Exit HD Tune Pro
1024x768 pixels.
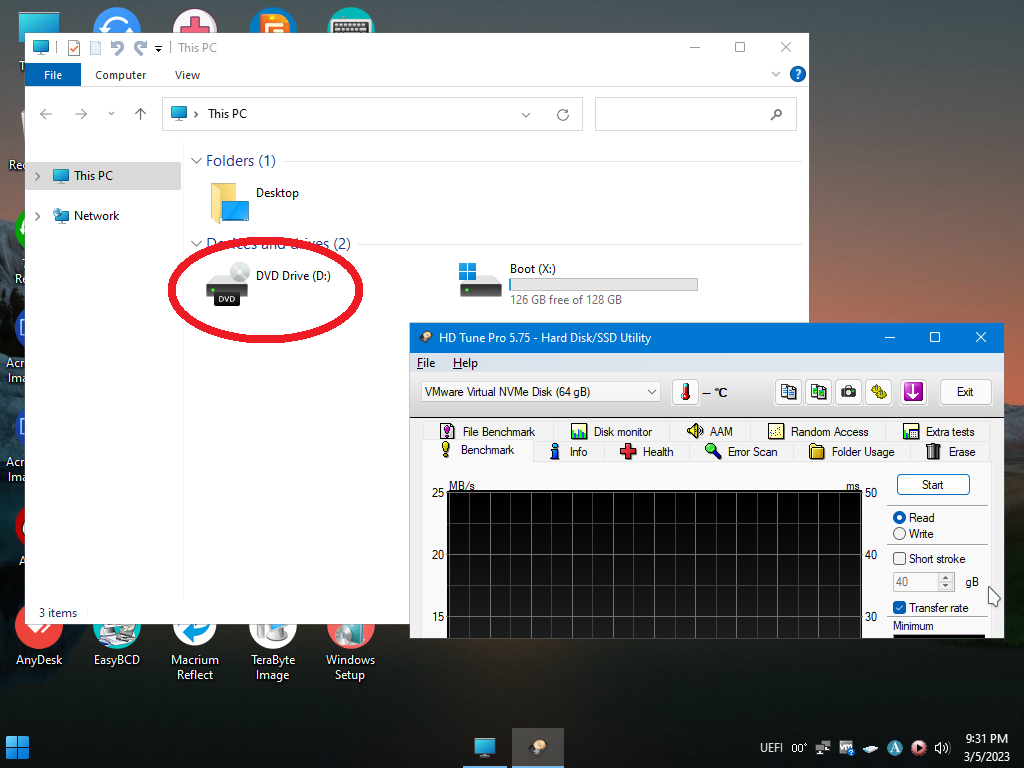[965, 392]
